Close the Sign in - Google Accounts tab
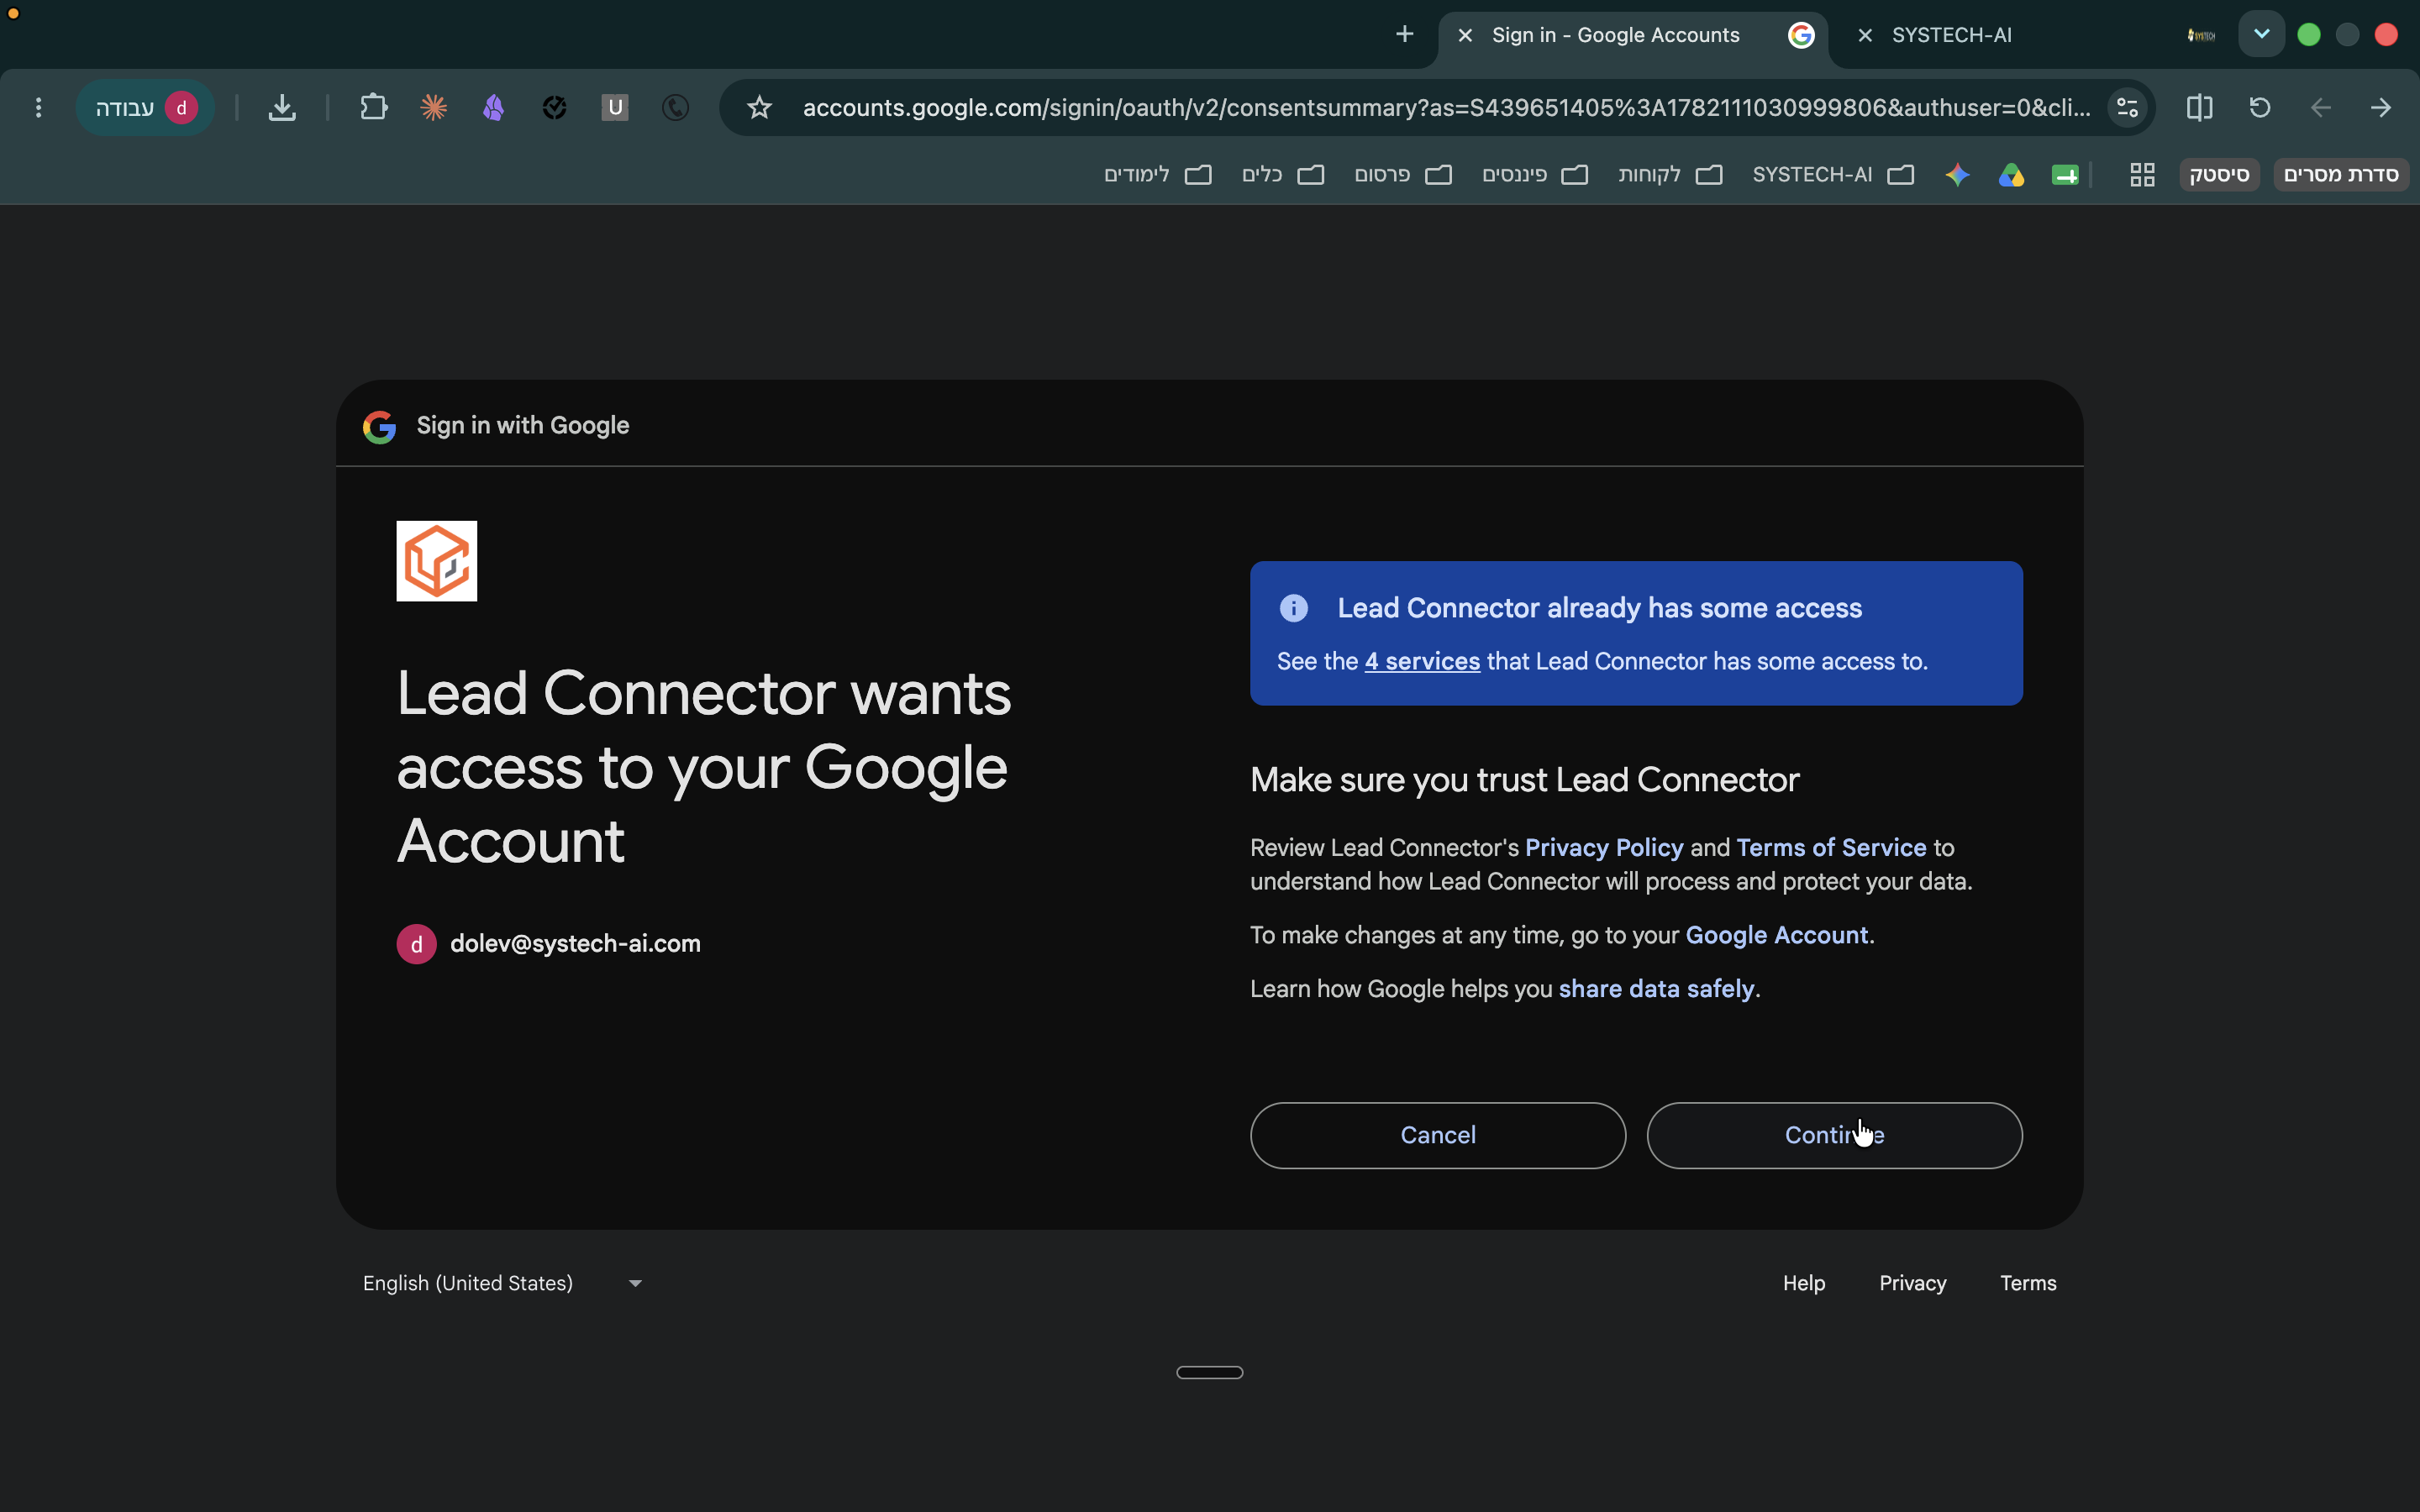The height and width of the screenshot is (1512, 2420). point(1465,35)
